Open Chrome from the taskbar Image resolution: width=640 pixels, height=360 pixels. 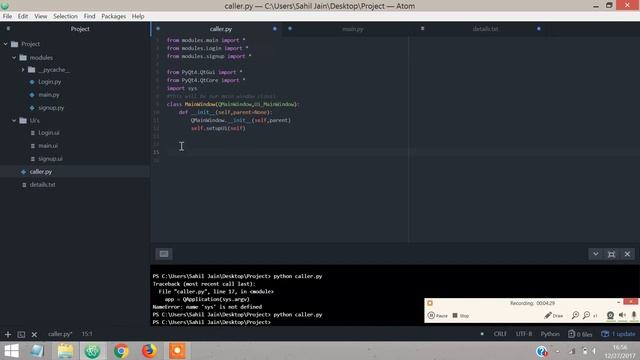point(121,351)
